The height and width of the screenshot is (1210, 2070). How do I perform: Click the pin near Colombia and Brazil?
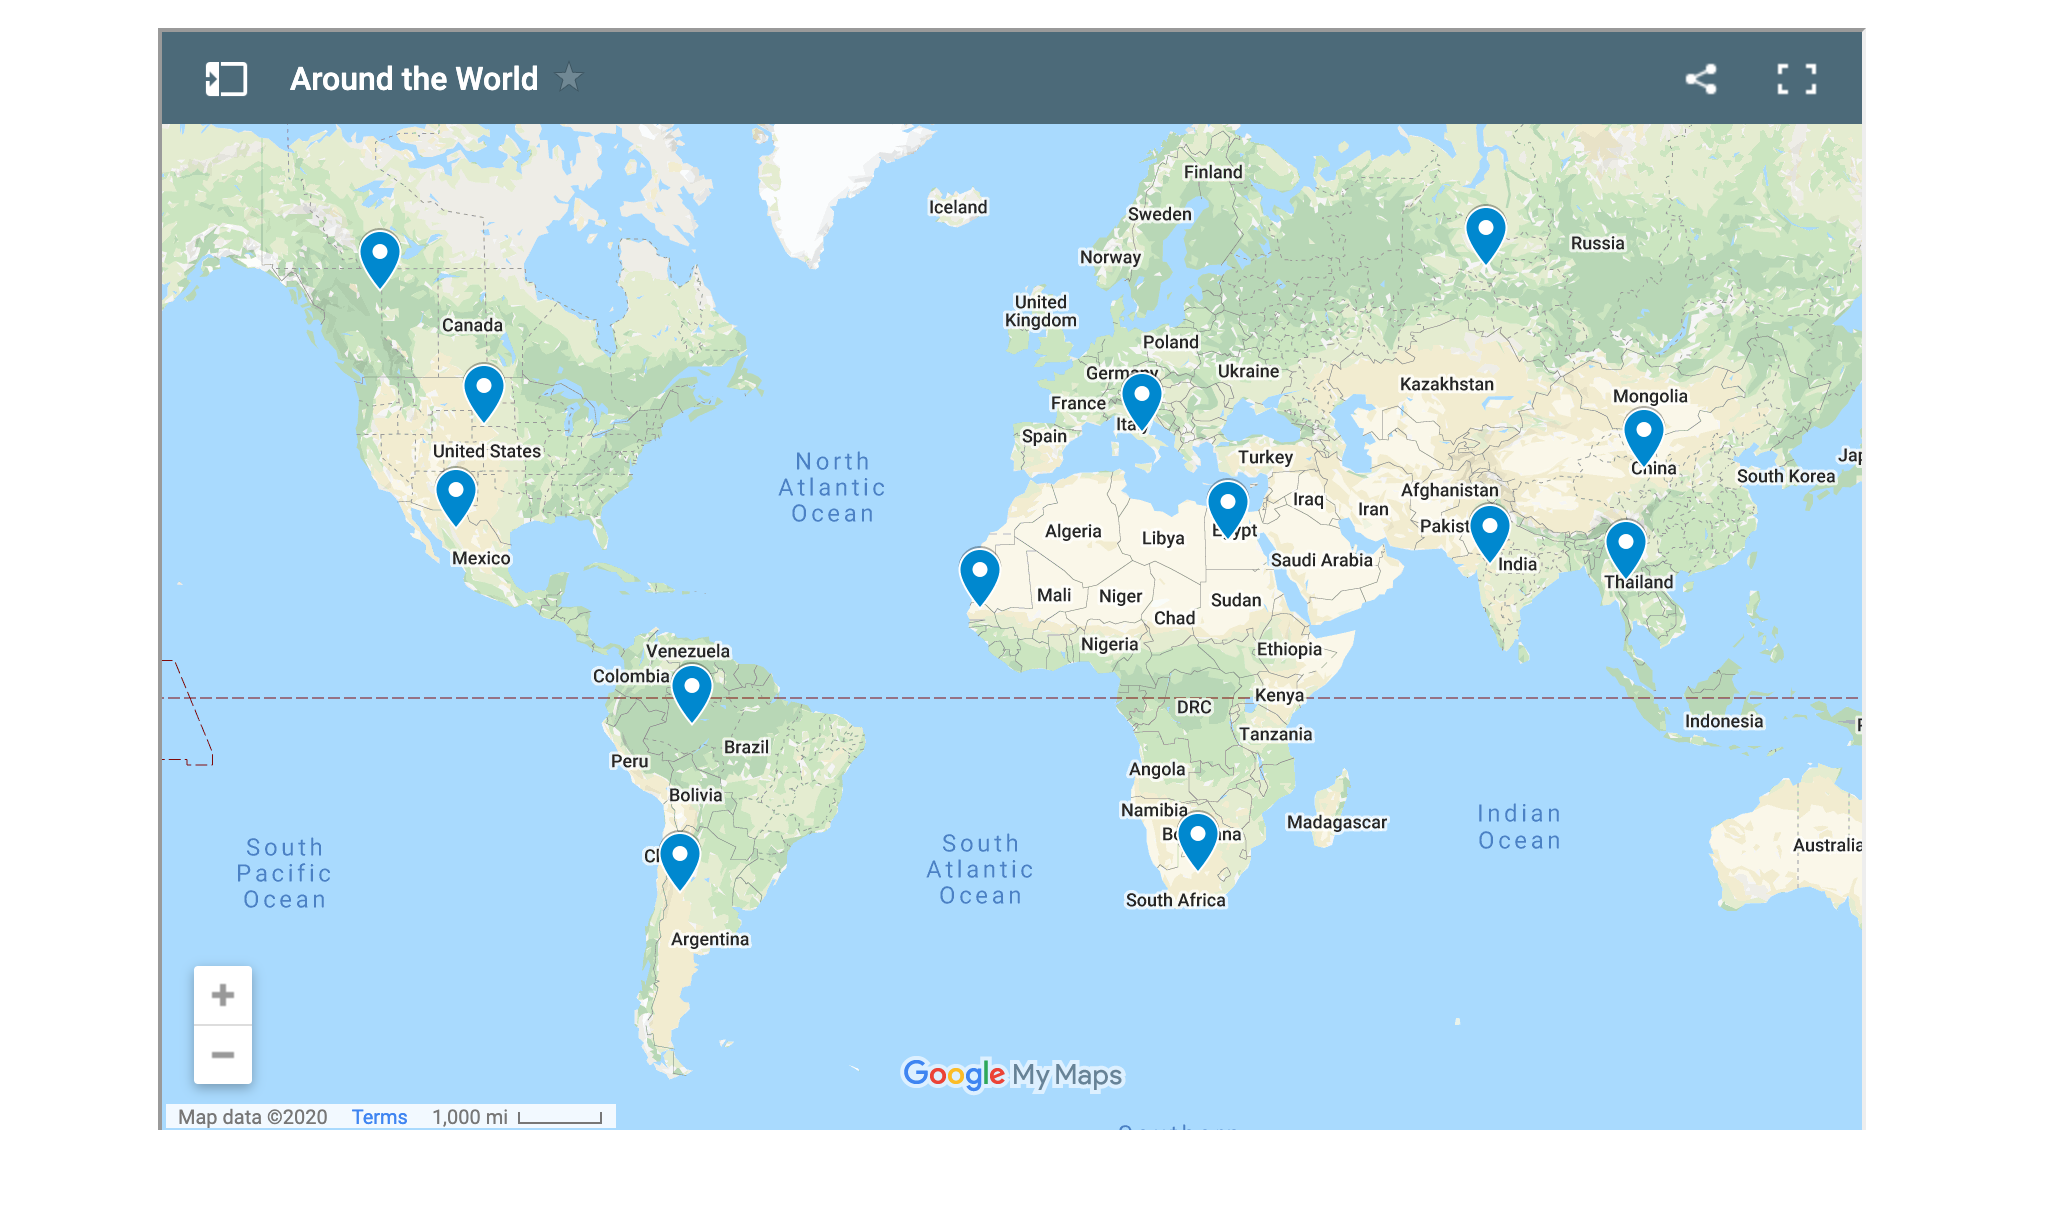(692, 692)
